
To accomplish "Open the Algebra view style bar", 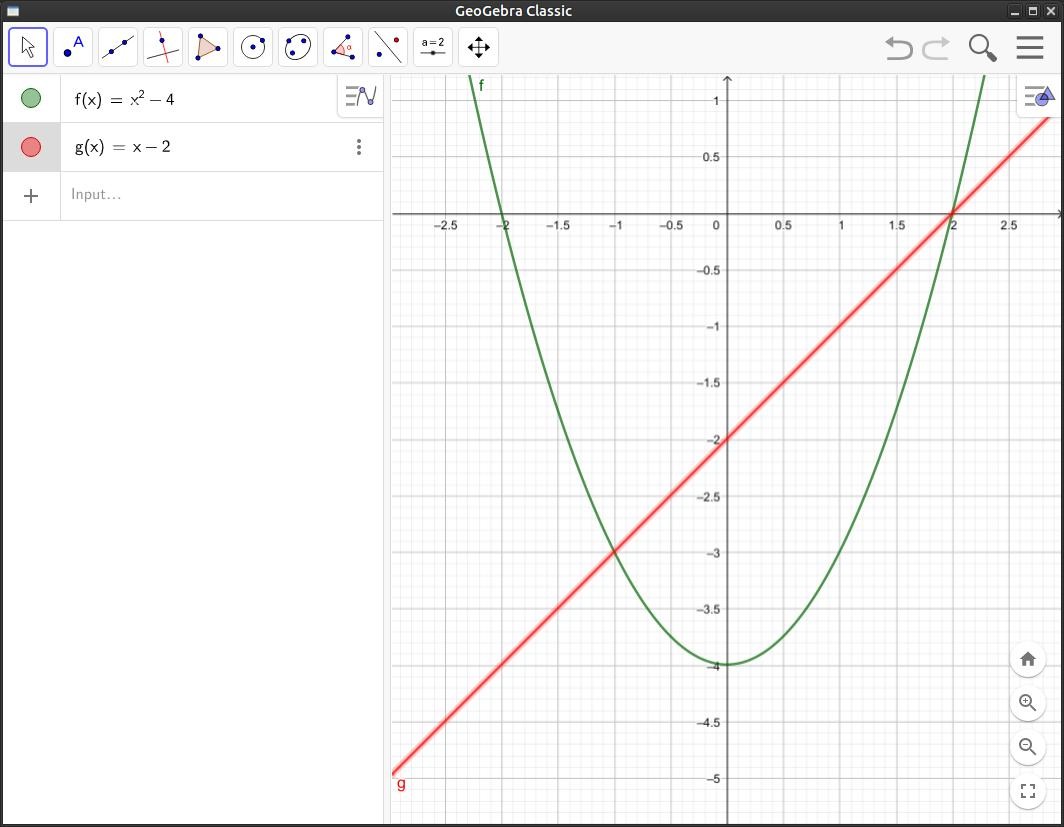I will click(x=360, y=96).
